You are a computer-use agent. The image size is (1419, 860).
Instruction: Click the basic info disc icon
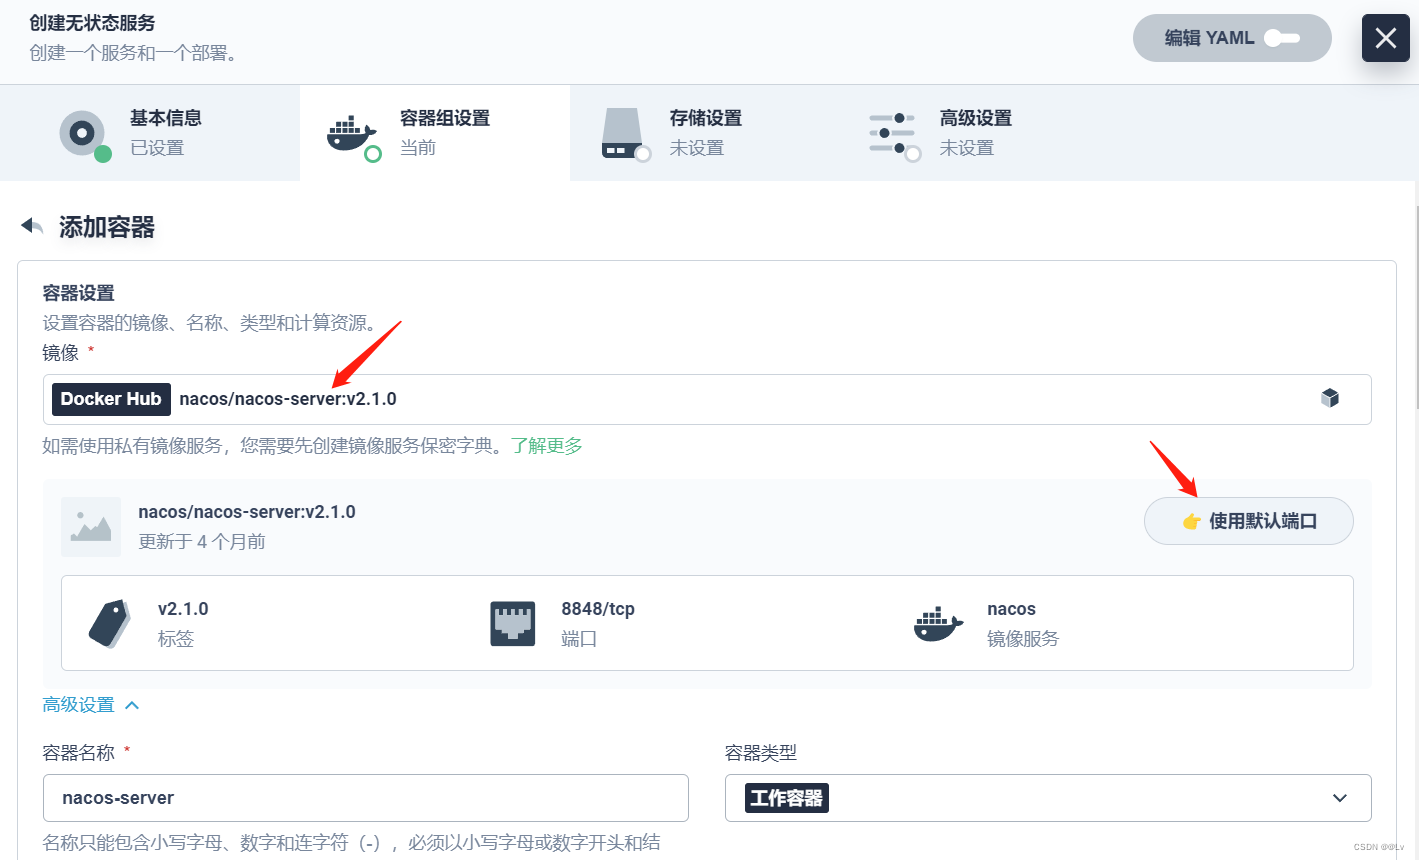84,134
